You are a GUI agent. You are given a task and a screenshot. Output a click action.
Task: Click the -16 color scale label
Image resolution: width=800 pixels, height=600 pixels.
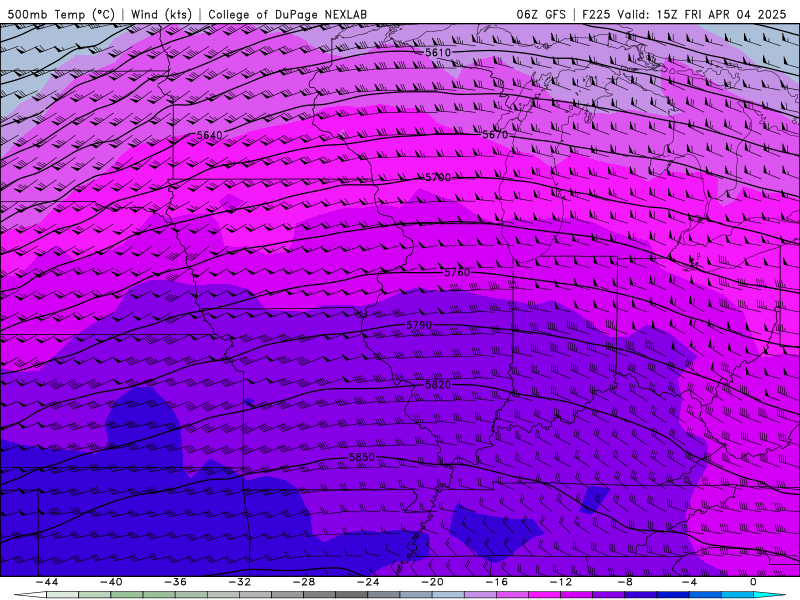click(x=496, y=582)
